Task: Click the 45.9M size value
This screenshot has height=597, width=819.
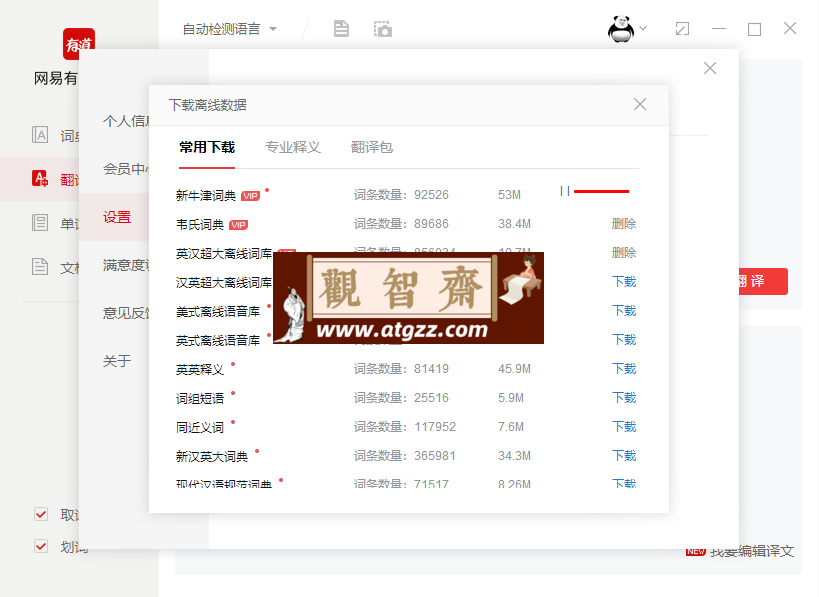Action: click(514, 369)
